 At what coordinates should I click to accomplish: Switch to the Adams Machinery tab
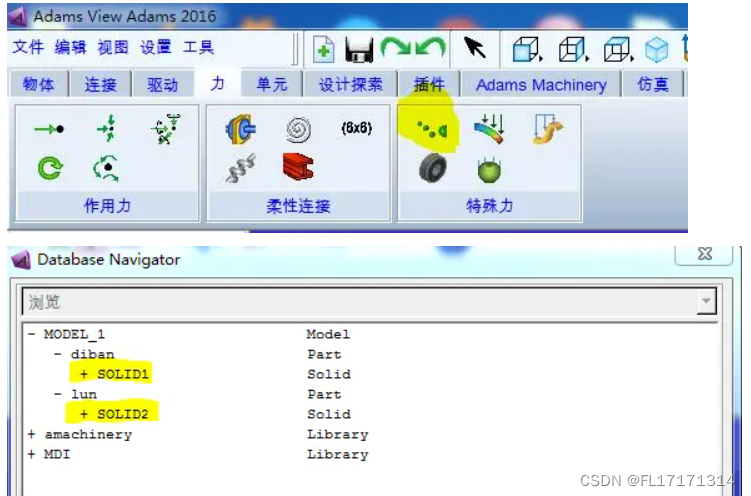(541, 85)
